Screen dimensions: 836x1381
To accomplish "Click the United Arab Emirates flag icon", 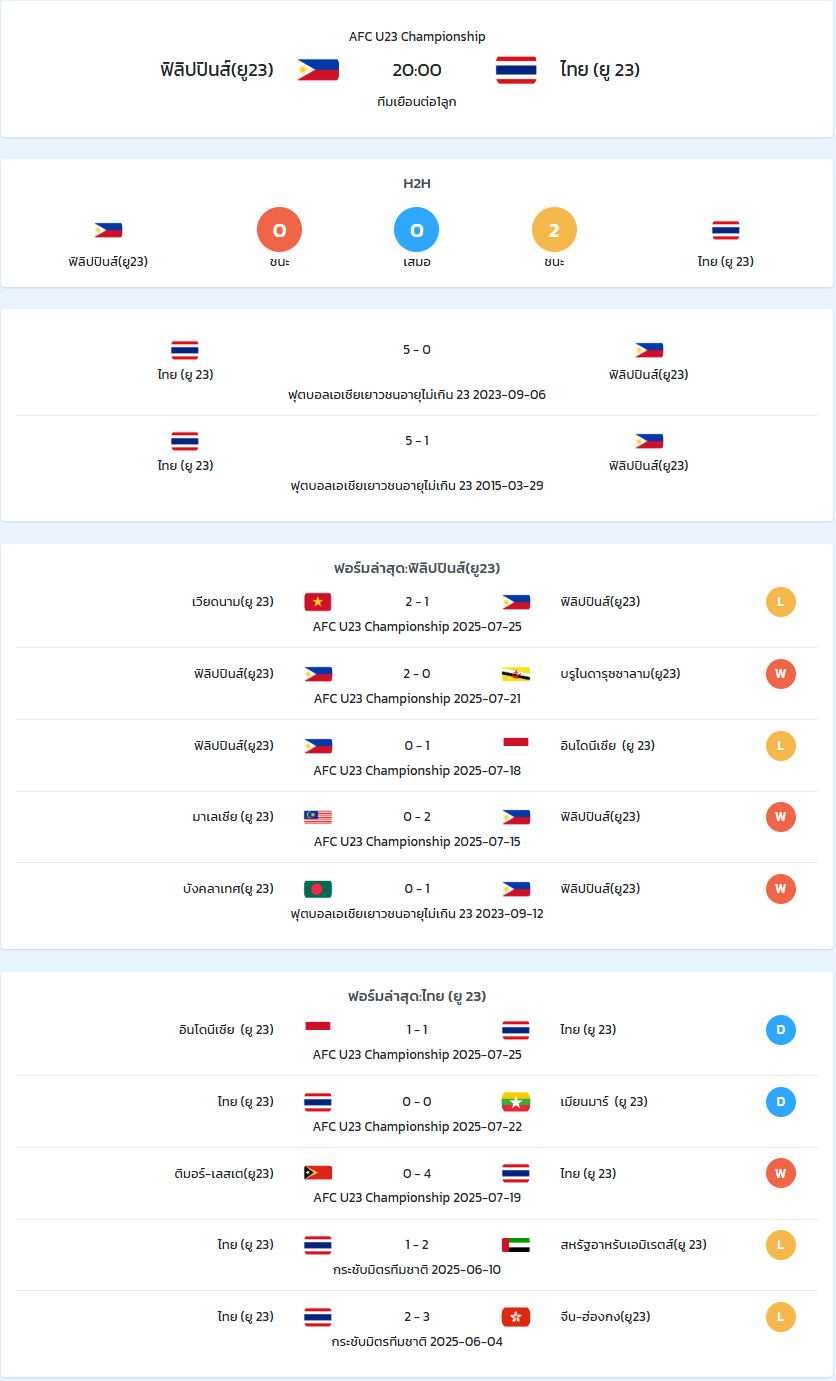I will pyautogui.click(x=516, y=1245).
